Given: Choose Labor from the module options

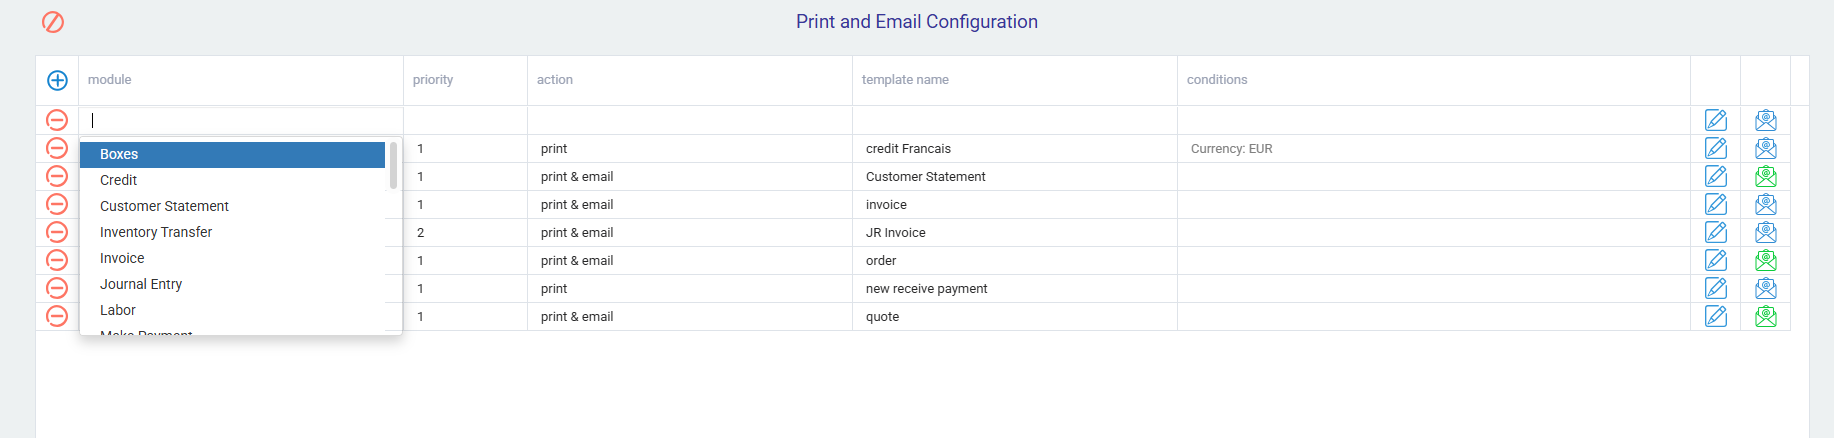Looking at the screenshot, I should point(118,310).
